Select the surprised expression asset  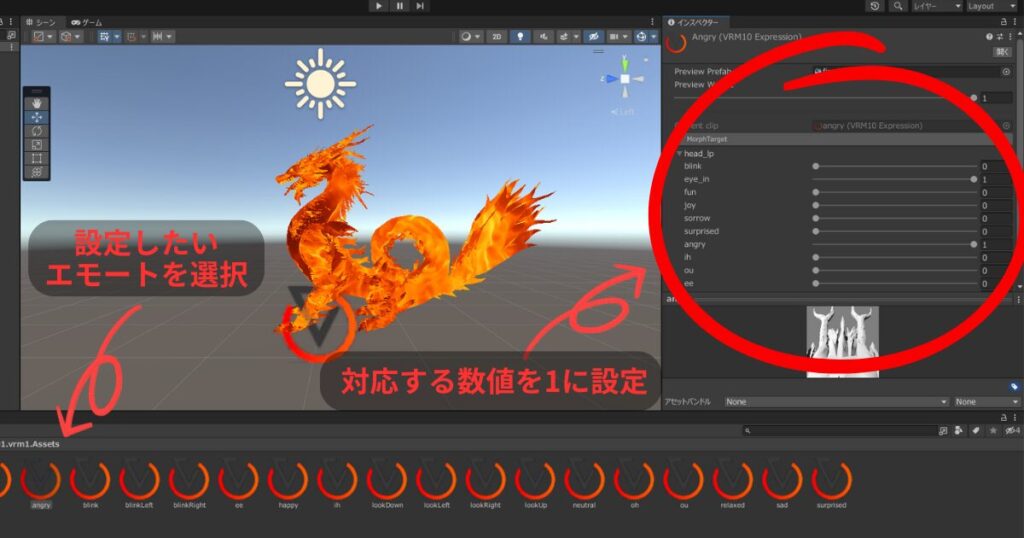coord(831,484)
